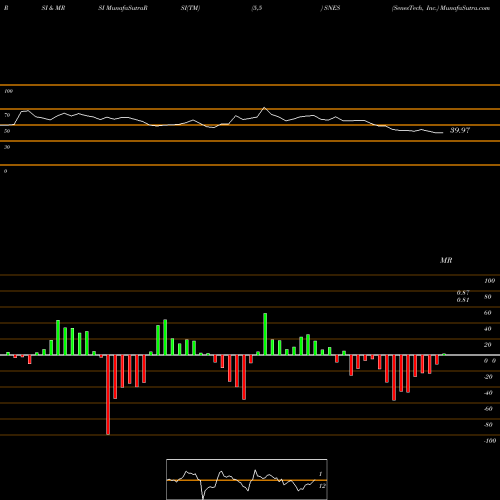
Task: Click the MunafaSutra.com title text
Action: 465,8
